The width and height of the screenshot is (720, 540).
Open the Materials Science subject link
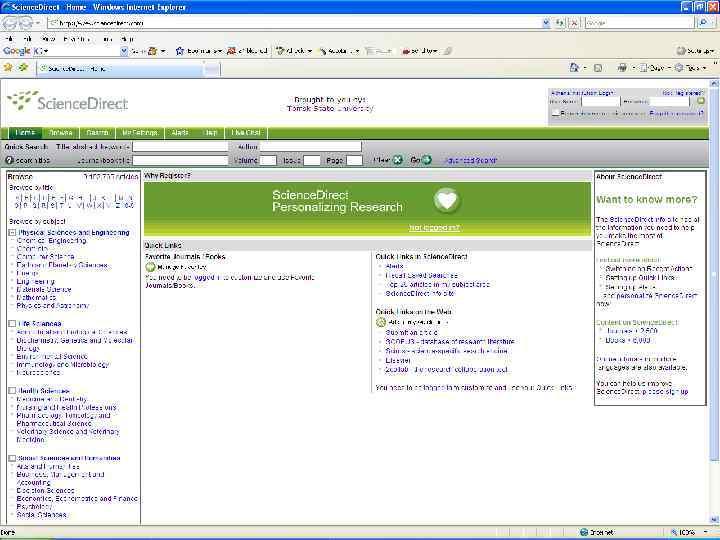44,290
